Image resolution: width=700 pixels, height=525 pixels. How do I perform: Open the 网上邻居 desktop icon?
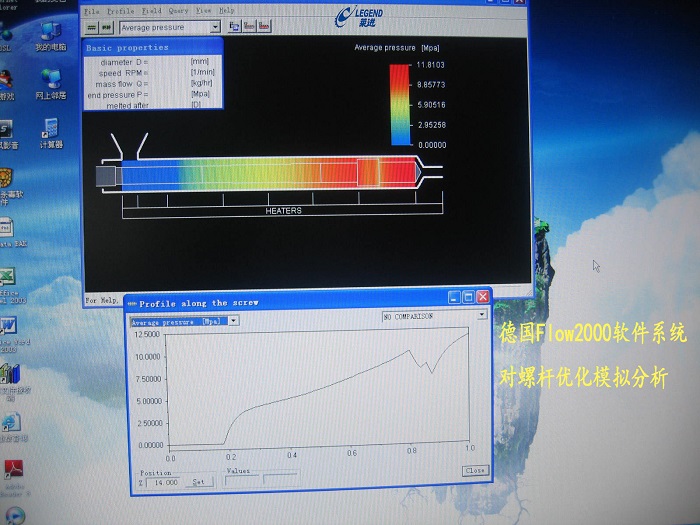tap(50, 84)
